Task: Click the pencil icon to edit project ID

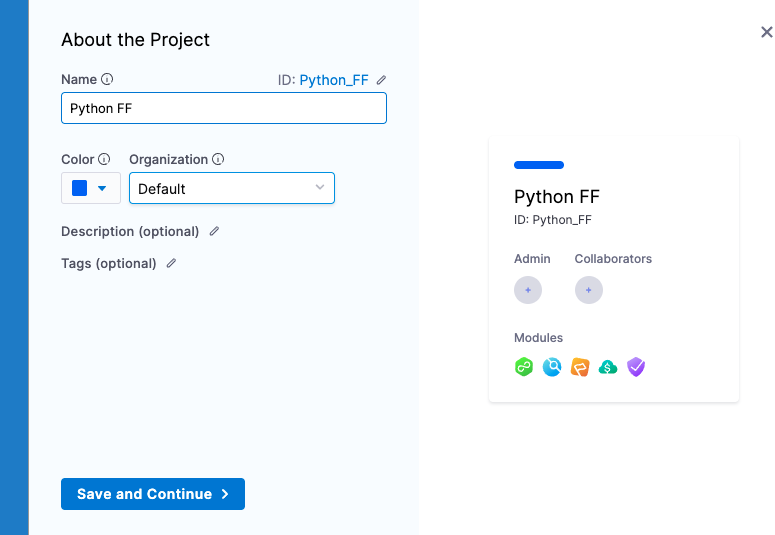Action: (x=381, y=80)
